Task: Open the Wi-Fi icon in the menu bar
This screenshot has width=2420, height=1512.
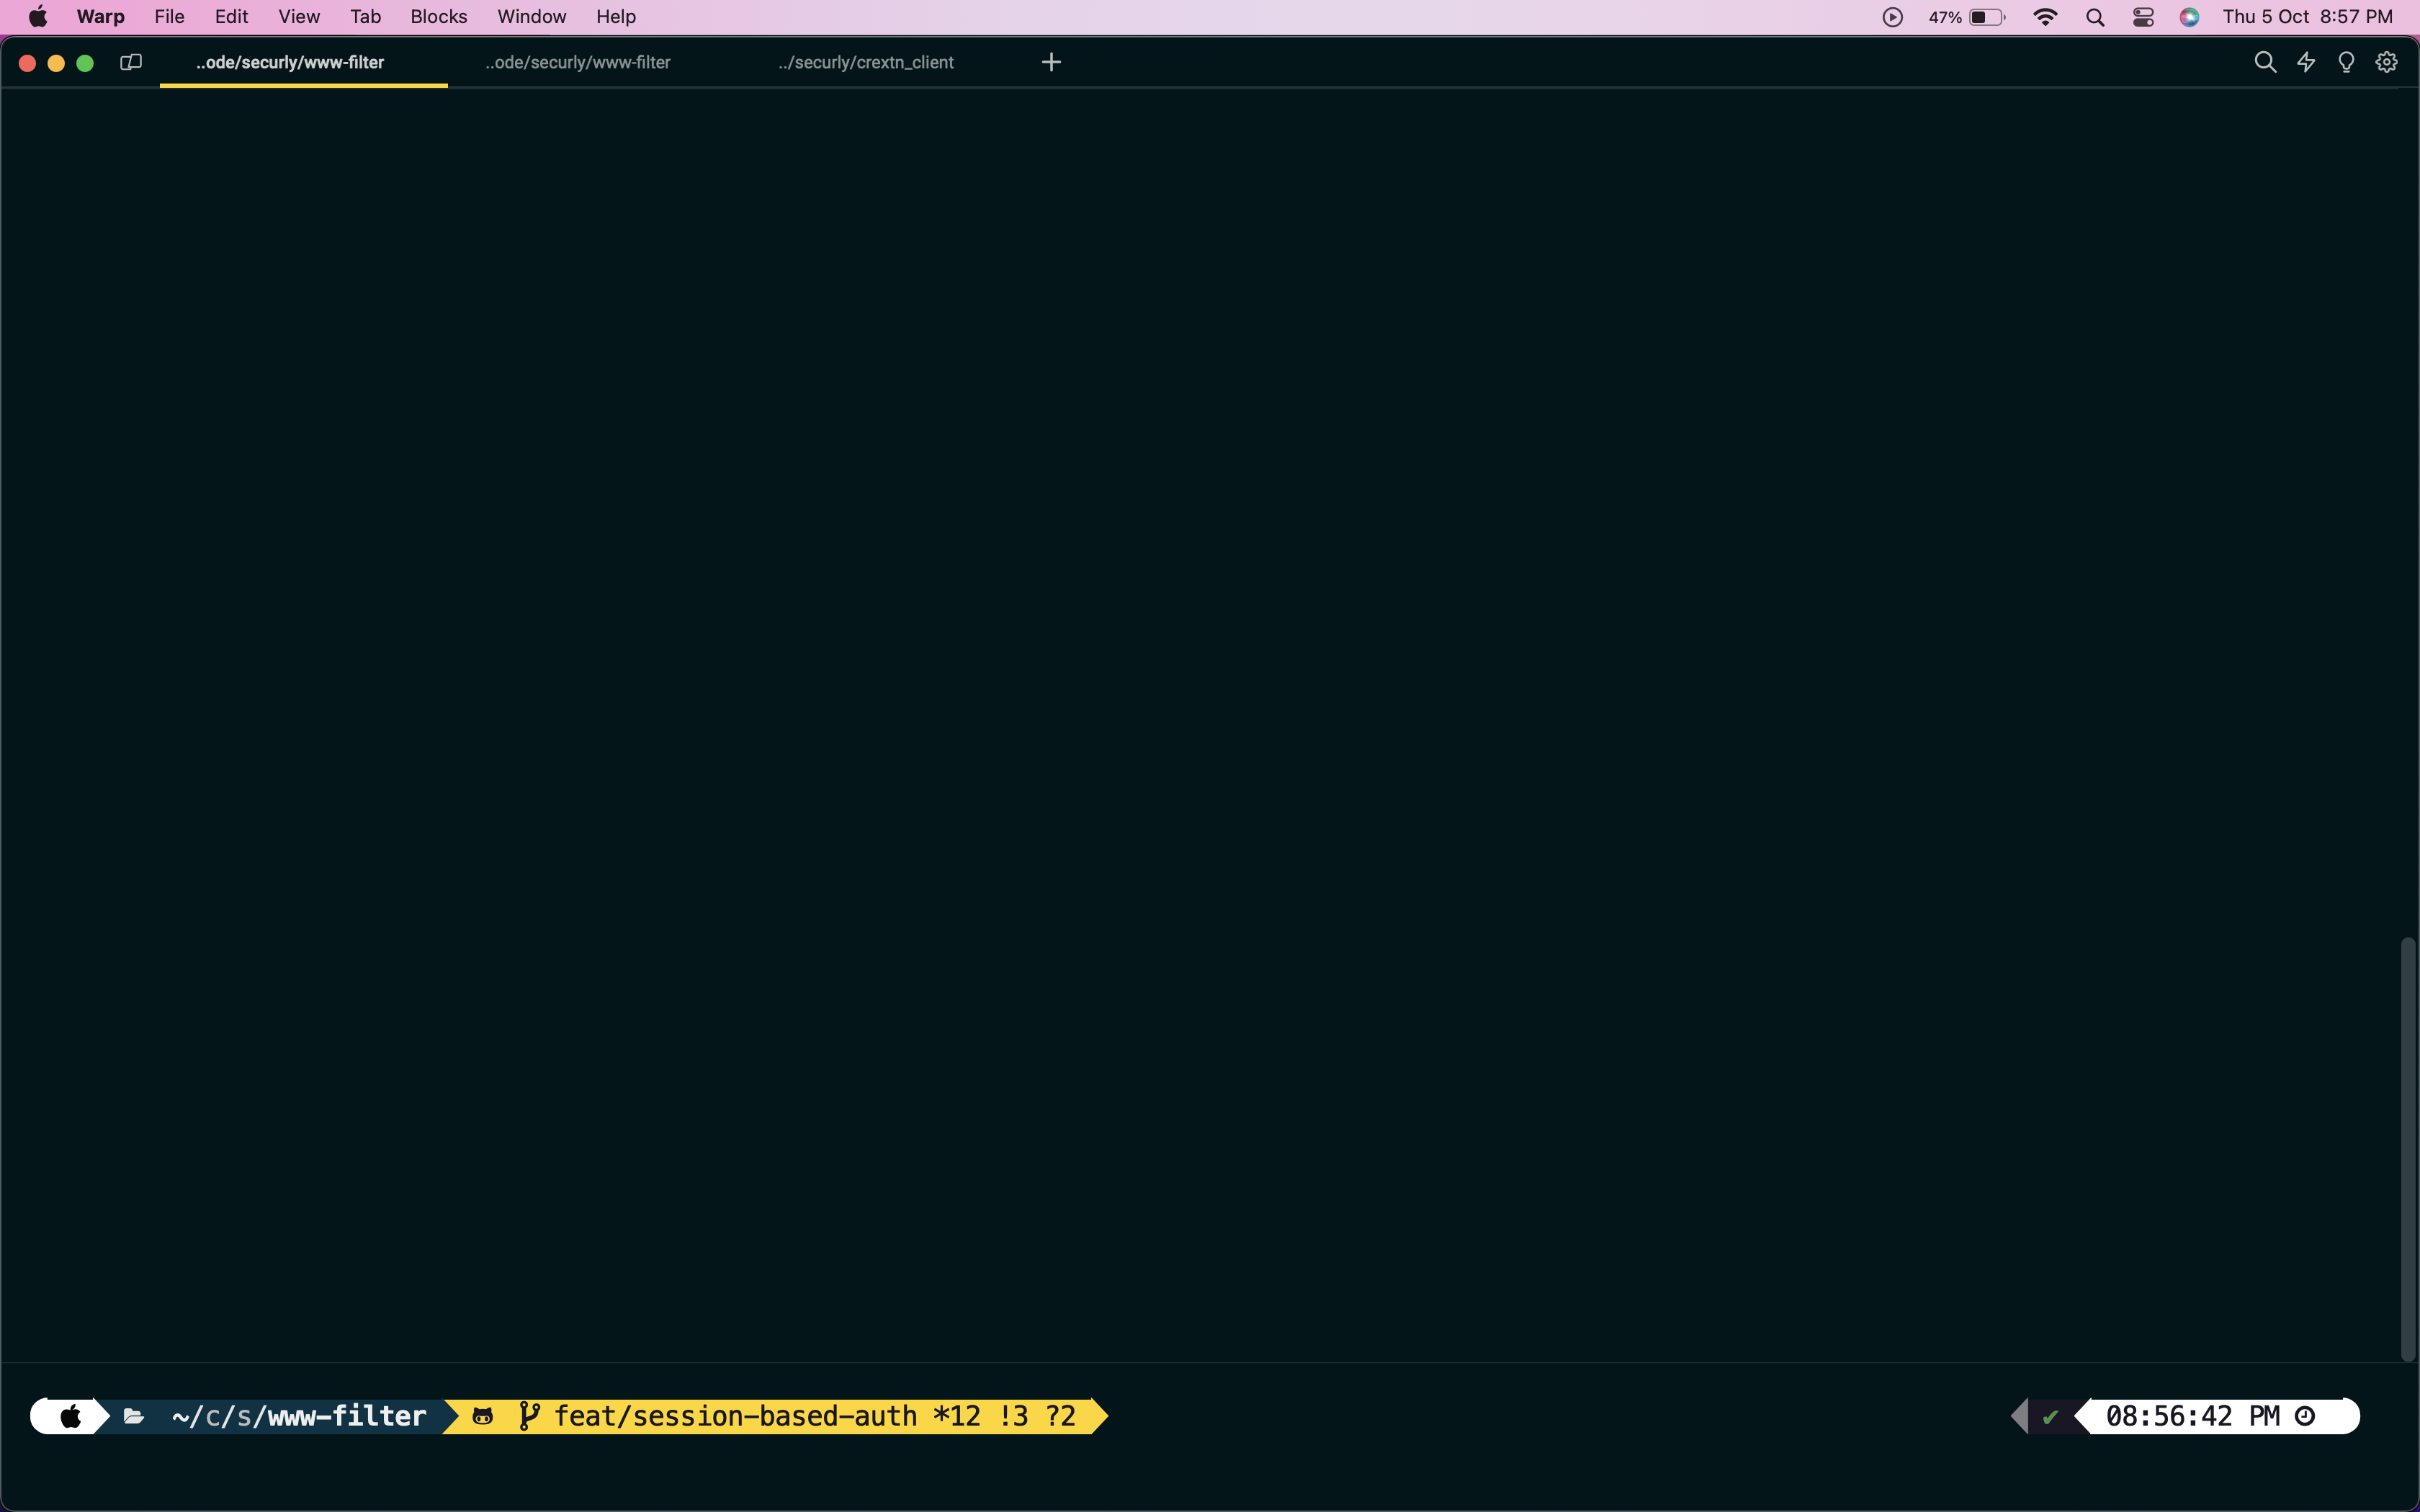Action: pos(2046,16)
